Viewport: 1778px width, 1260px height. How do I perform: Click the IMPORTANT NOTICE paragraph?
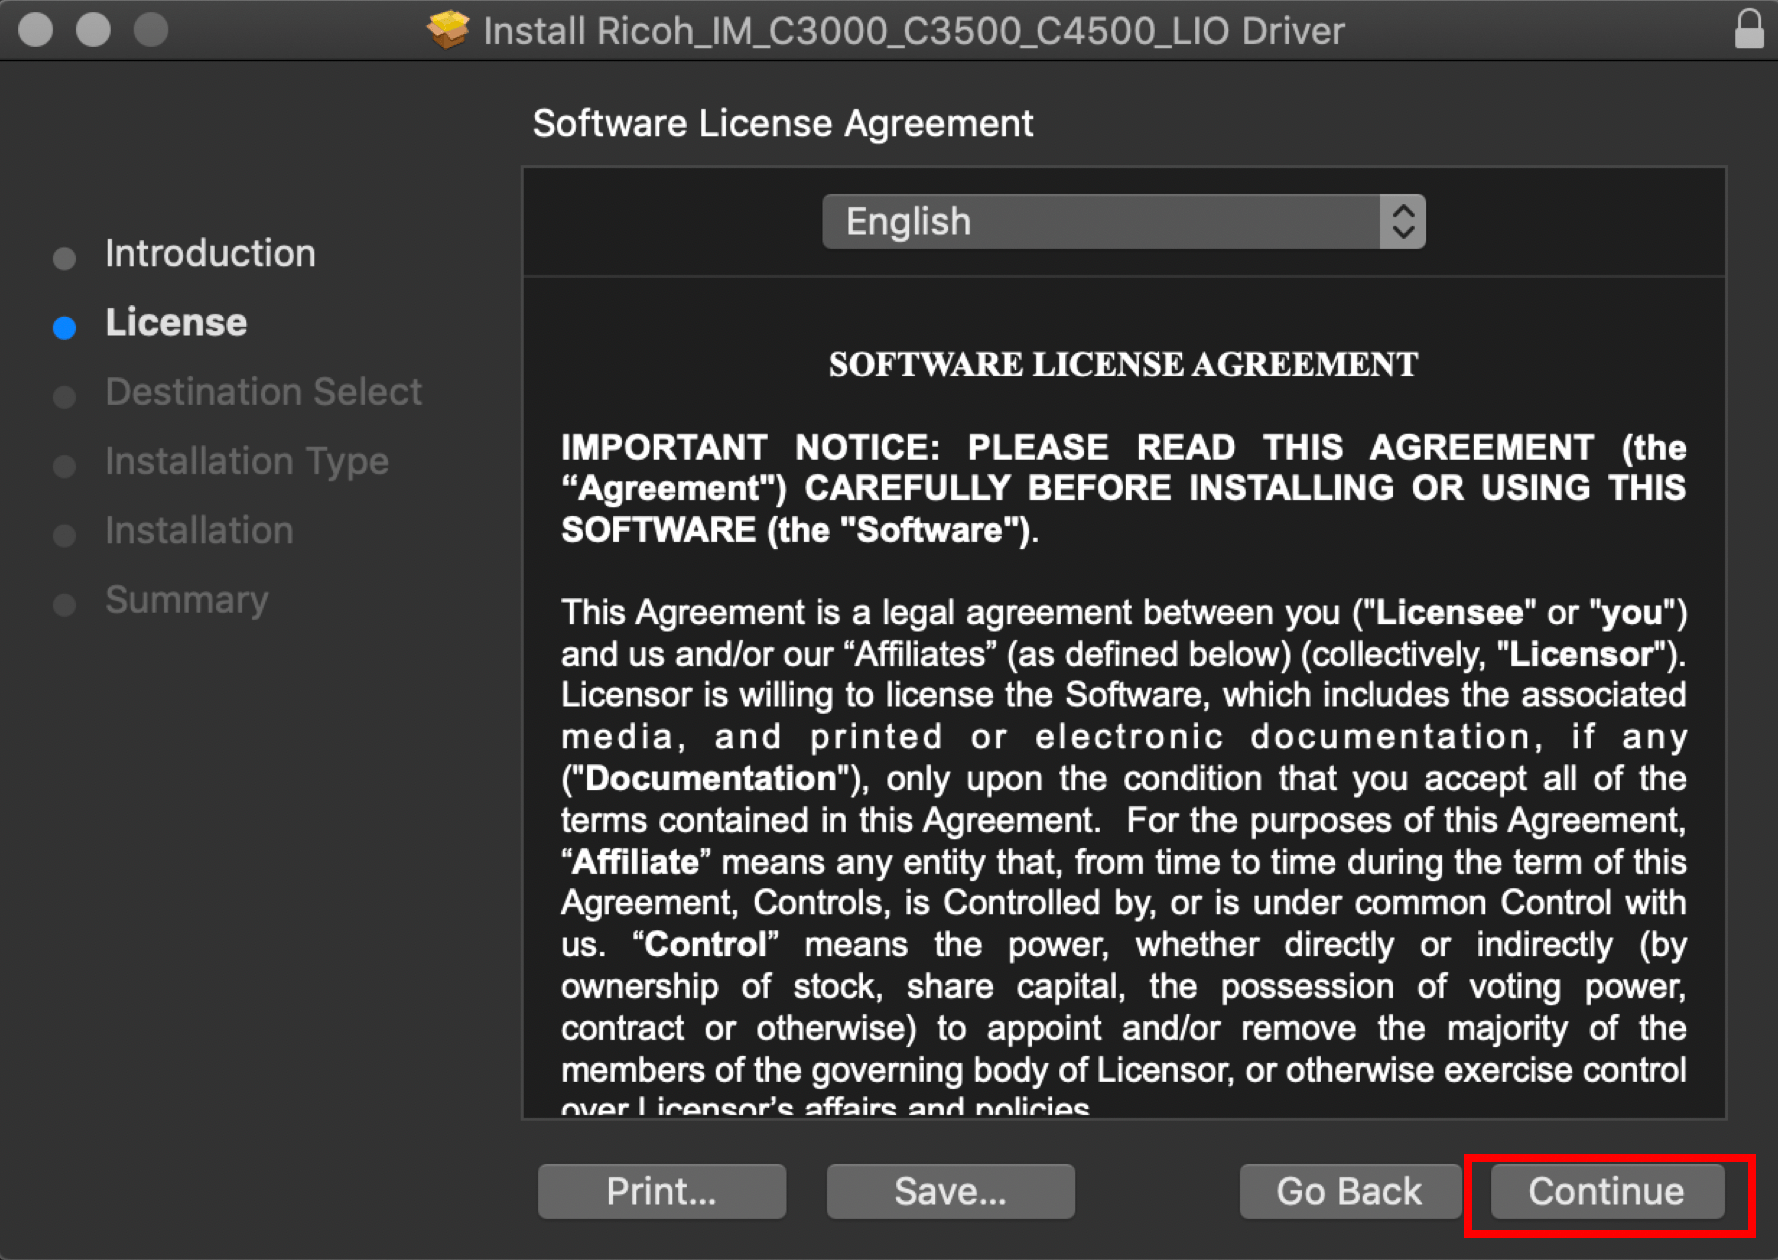[1123, 489]
